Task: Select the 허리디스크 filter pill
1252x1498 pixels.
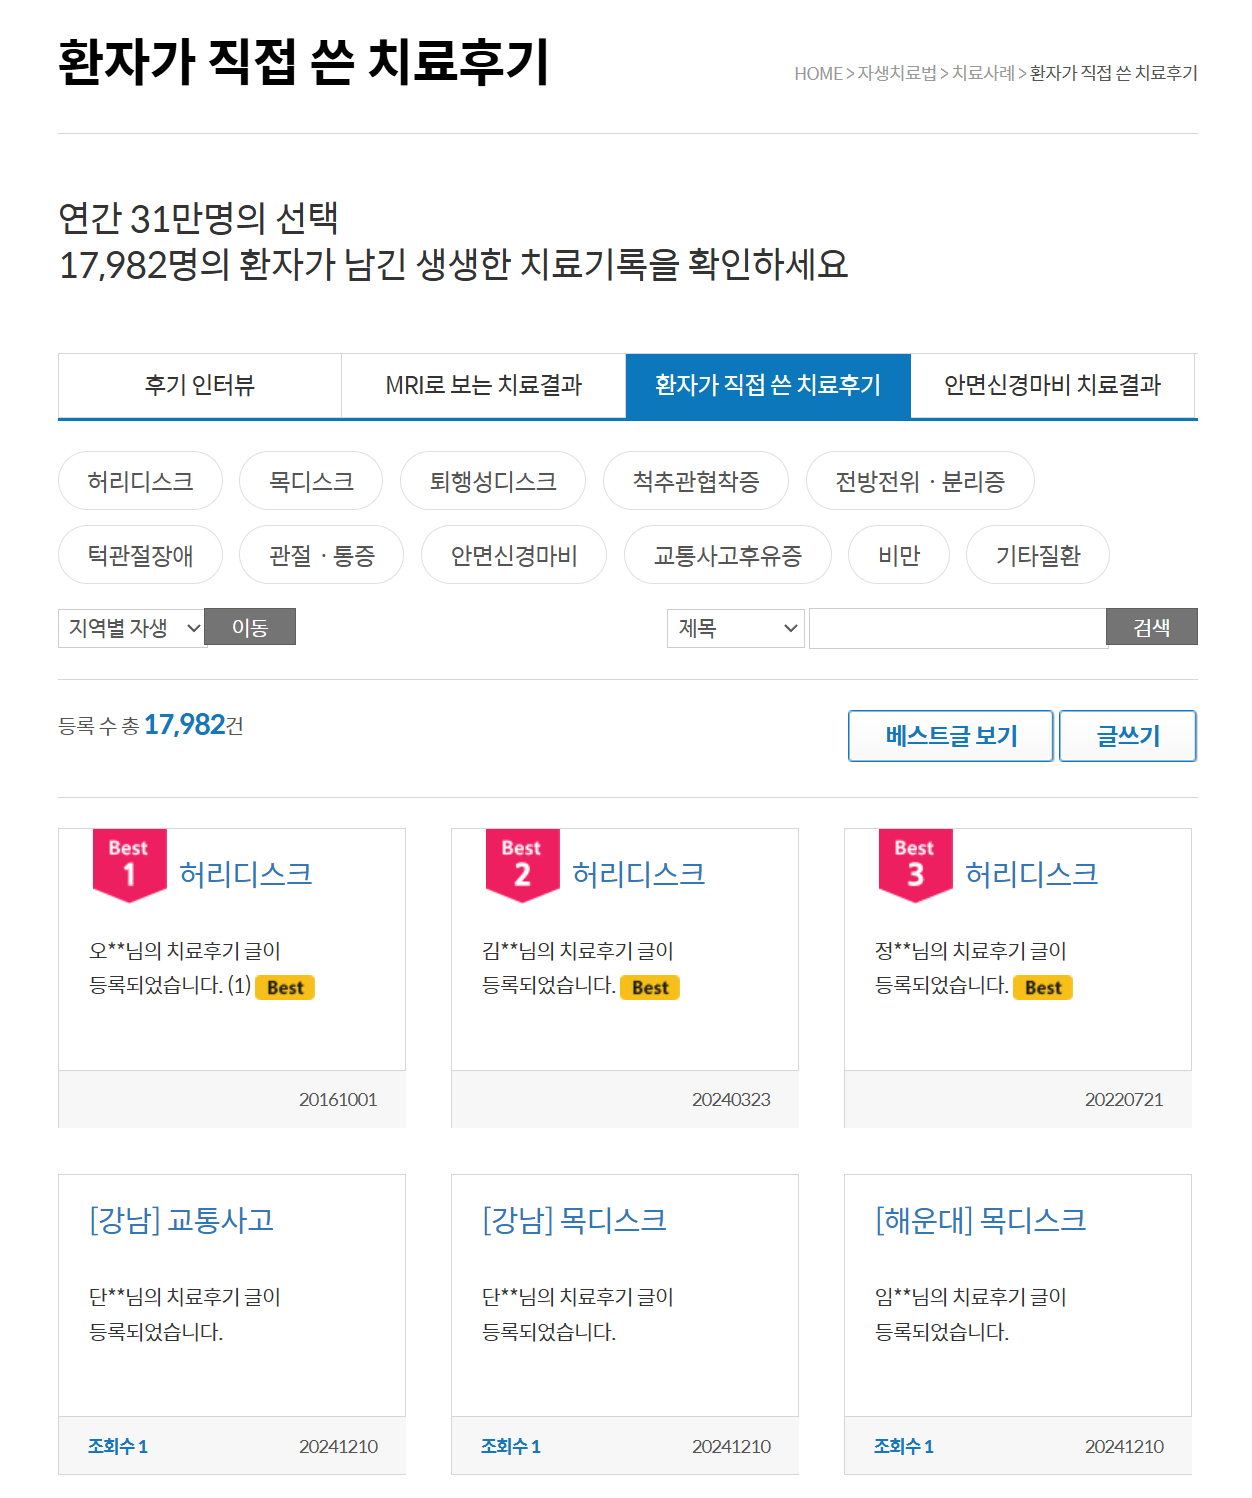Action: coord(140,481)
